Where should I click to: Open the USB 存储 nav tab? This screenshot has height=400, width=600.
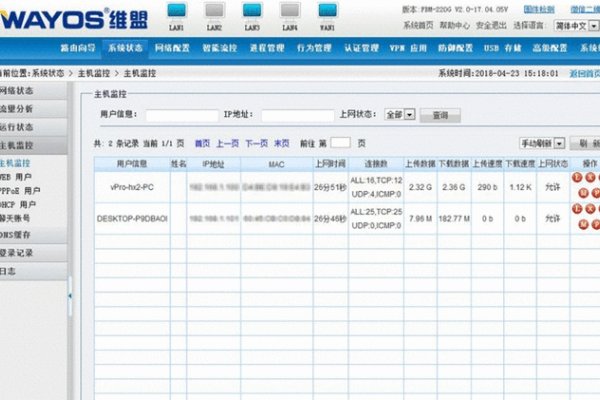coord(502,48)
